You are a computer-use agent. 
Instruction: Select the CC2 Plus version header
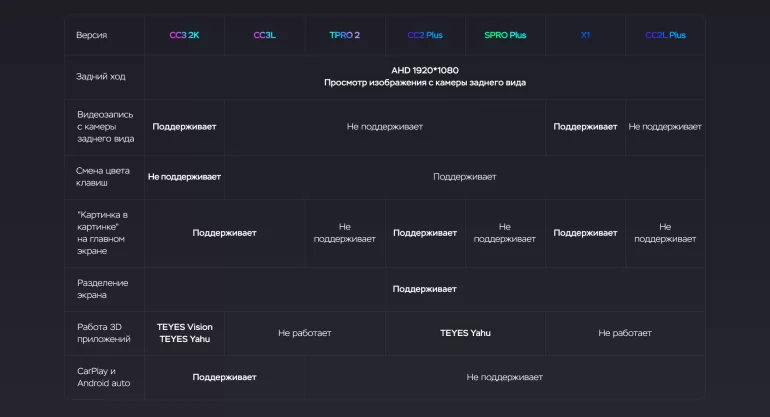tap(424, 35)
